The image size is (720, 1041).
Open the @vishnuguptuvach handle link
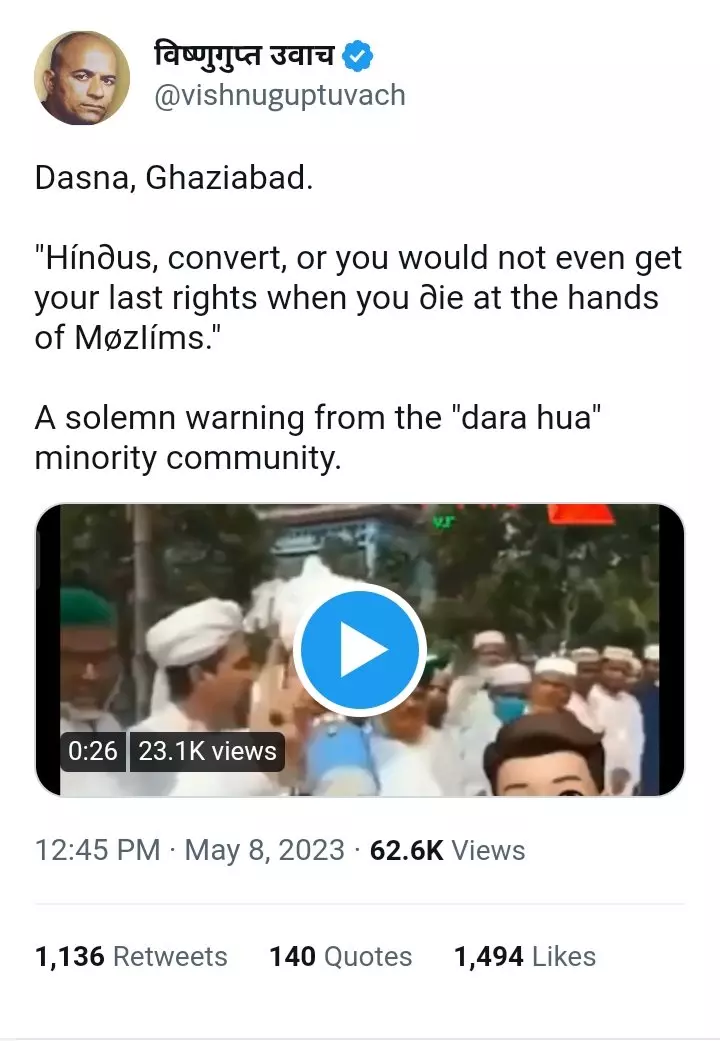tap(280, 96)
